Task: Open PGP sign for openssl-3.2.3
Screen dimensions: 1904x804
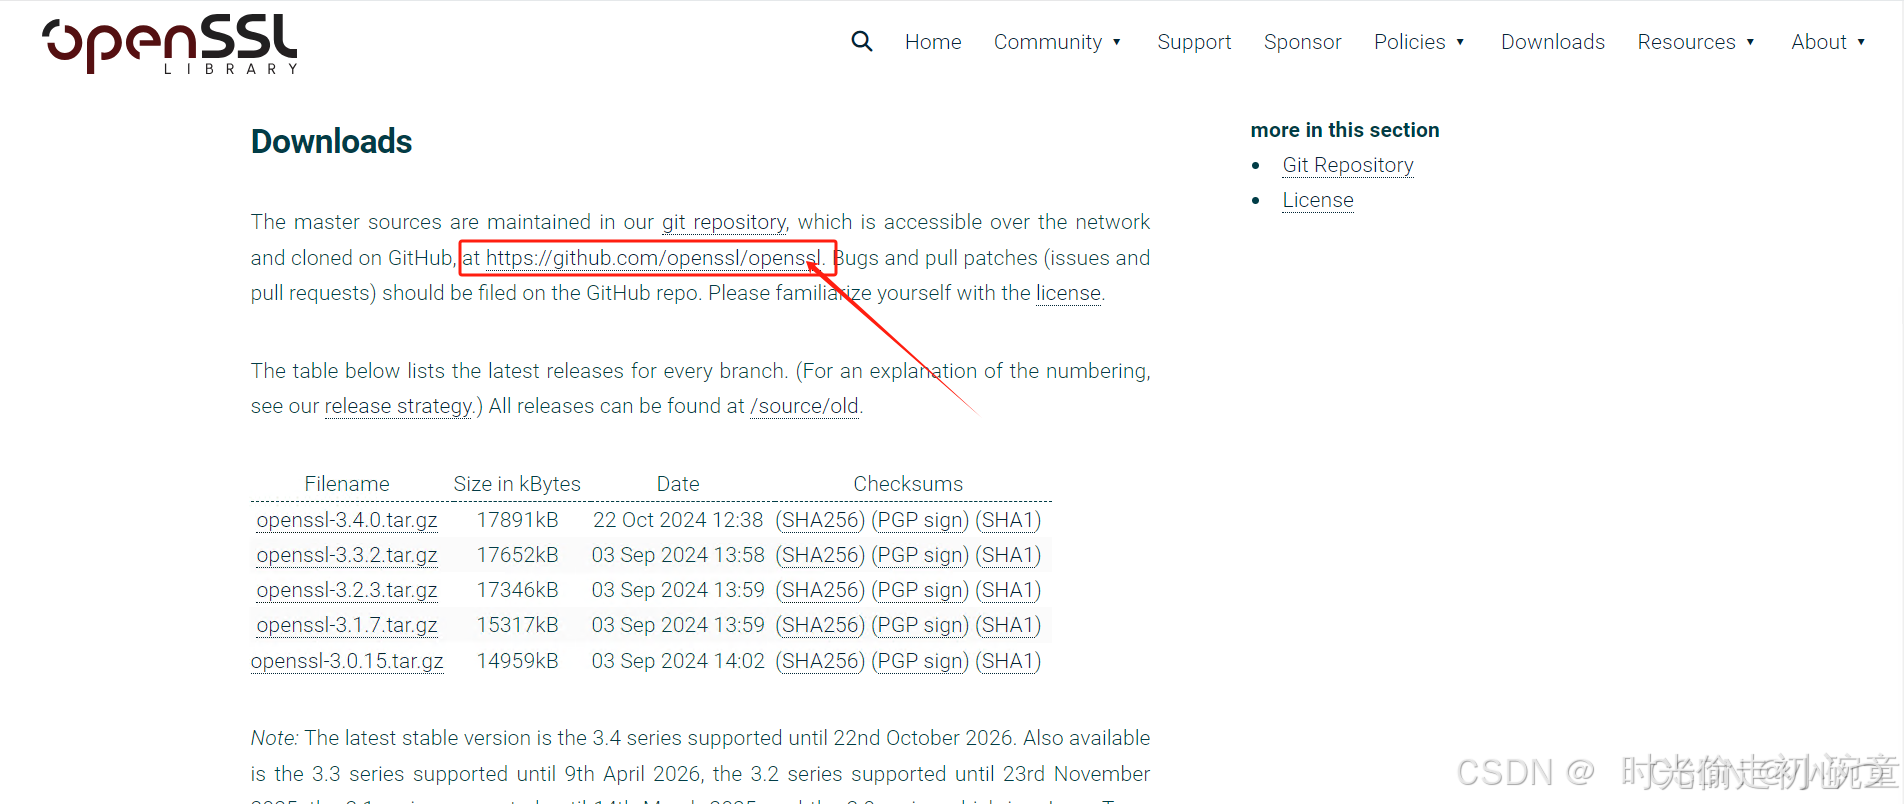Action: point(920,590)
